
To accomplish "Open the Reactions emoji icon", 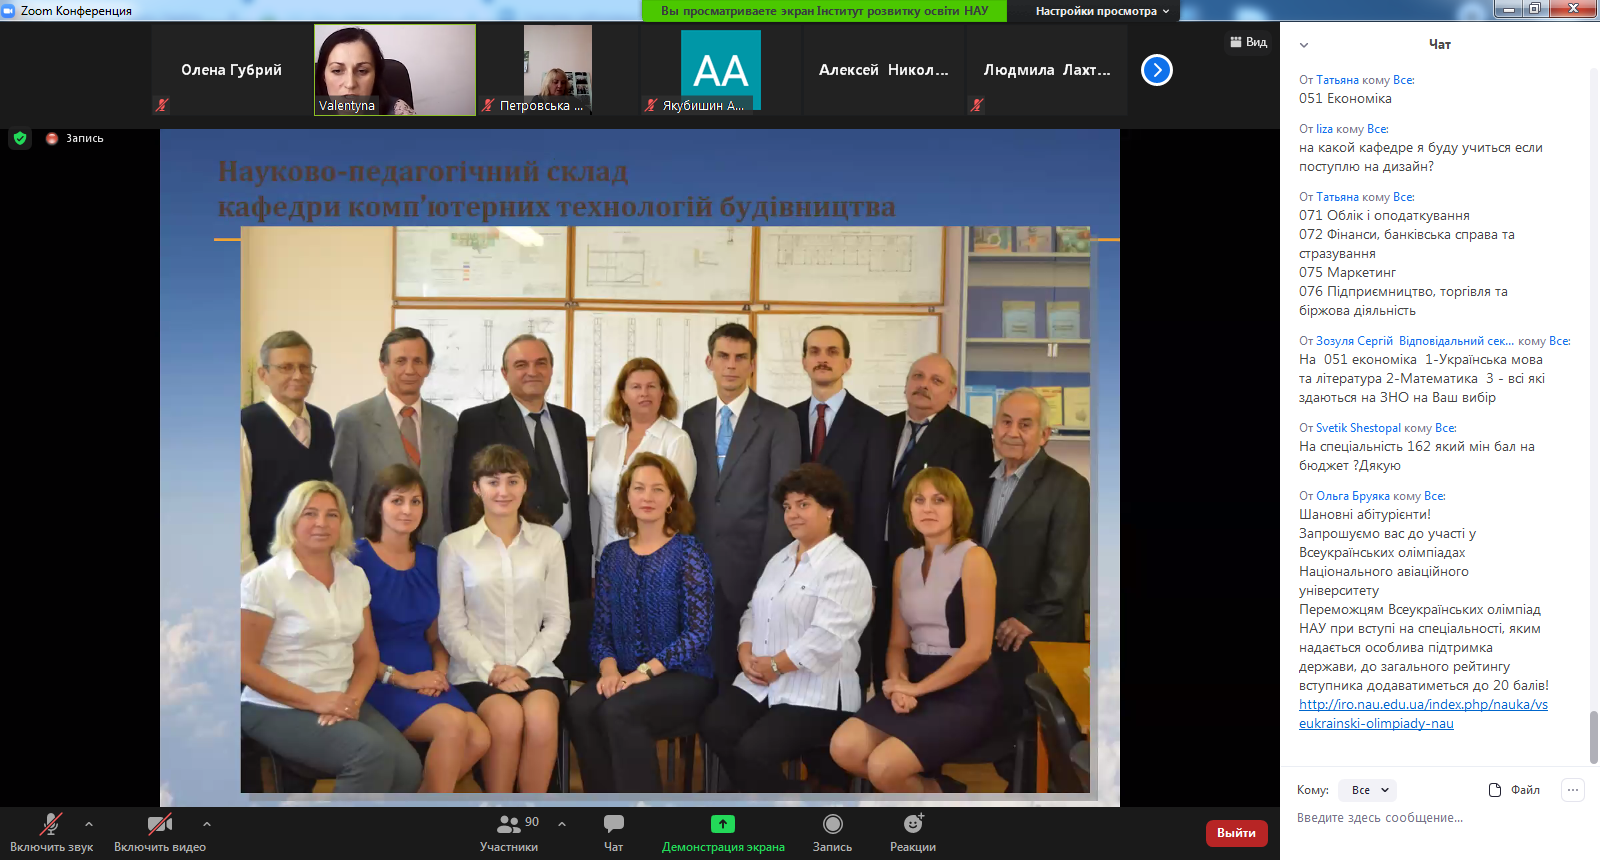I will (912, 824).
